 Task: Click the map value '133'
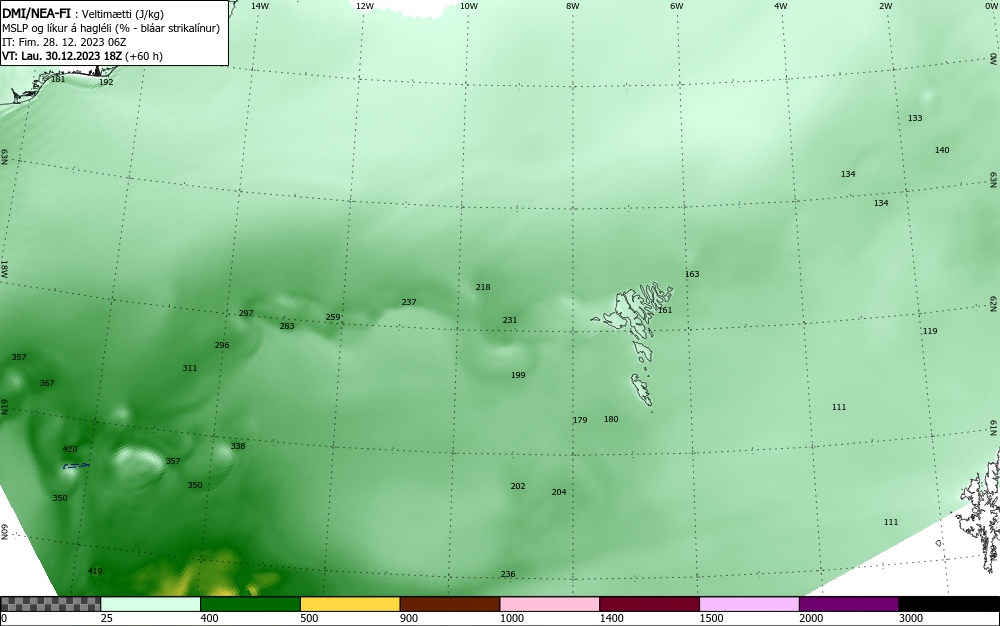coord(915,118)
